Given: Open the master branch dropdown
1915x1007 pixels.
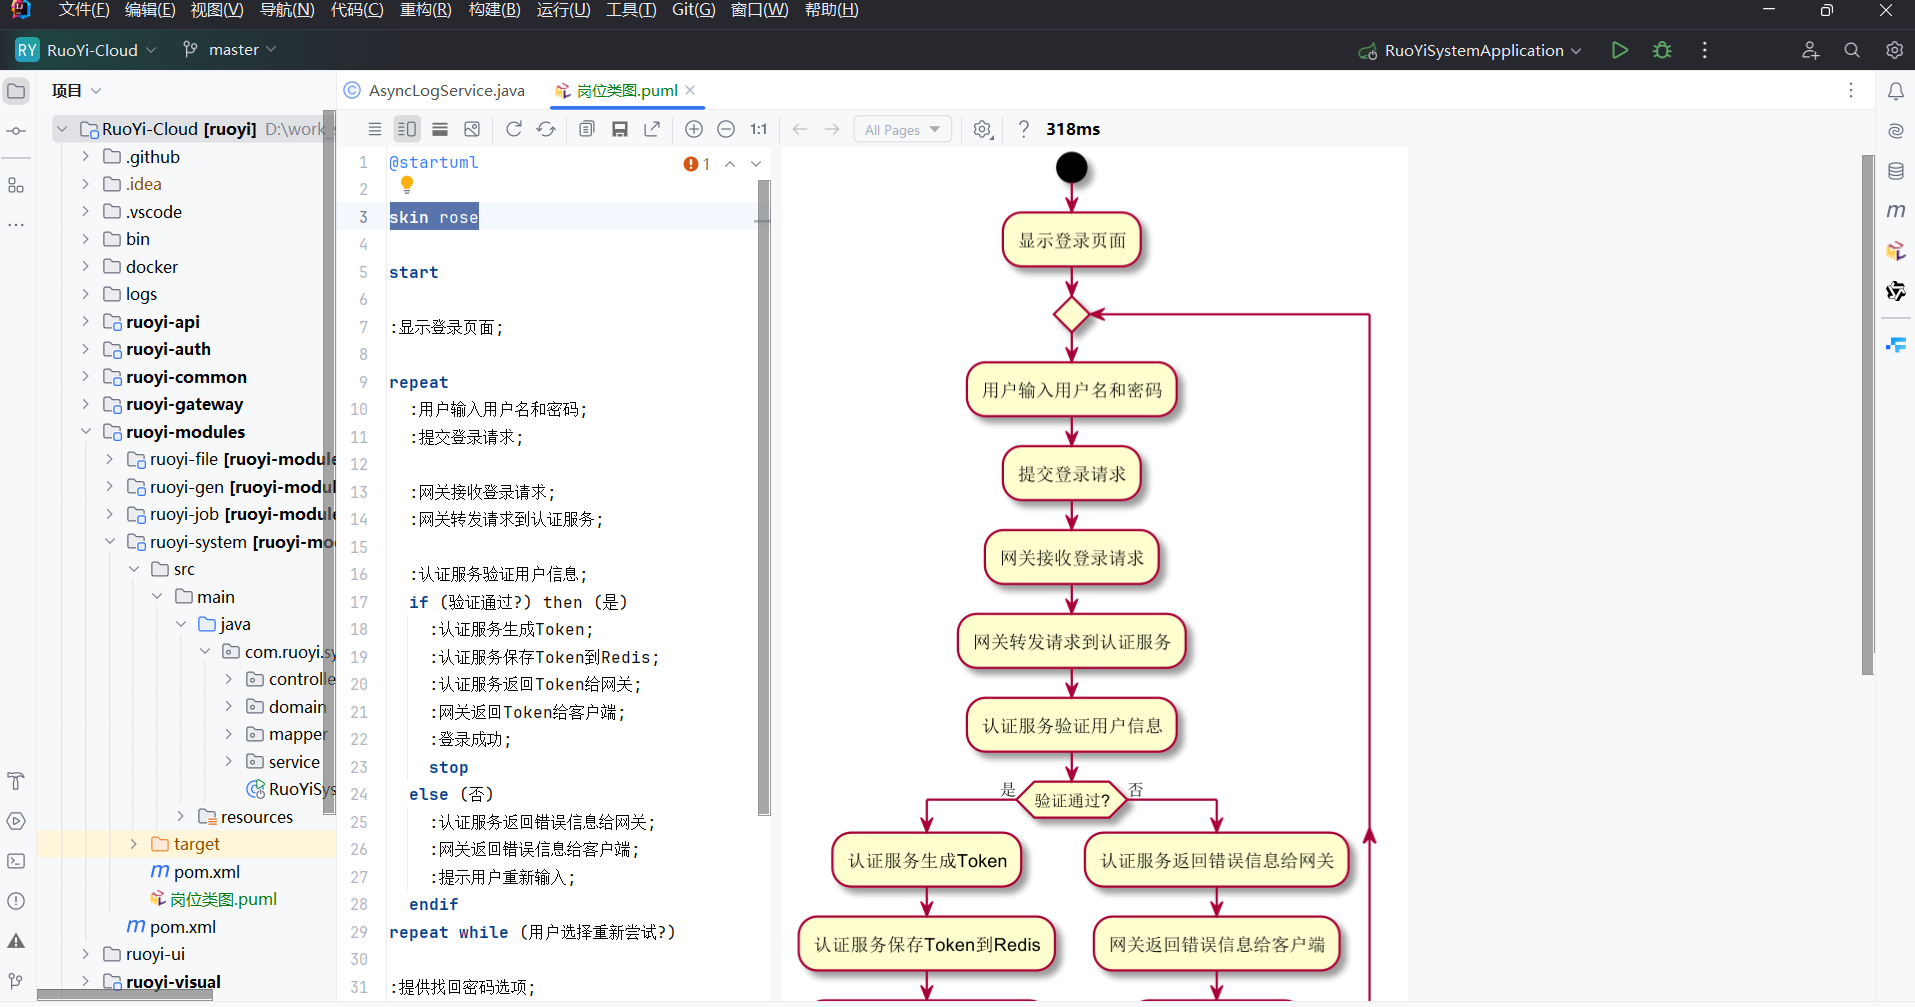Looking at the screenshot, I should (x=228, y=49).
